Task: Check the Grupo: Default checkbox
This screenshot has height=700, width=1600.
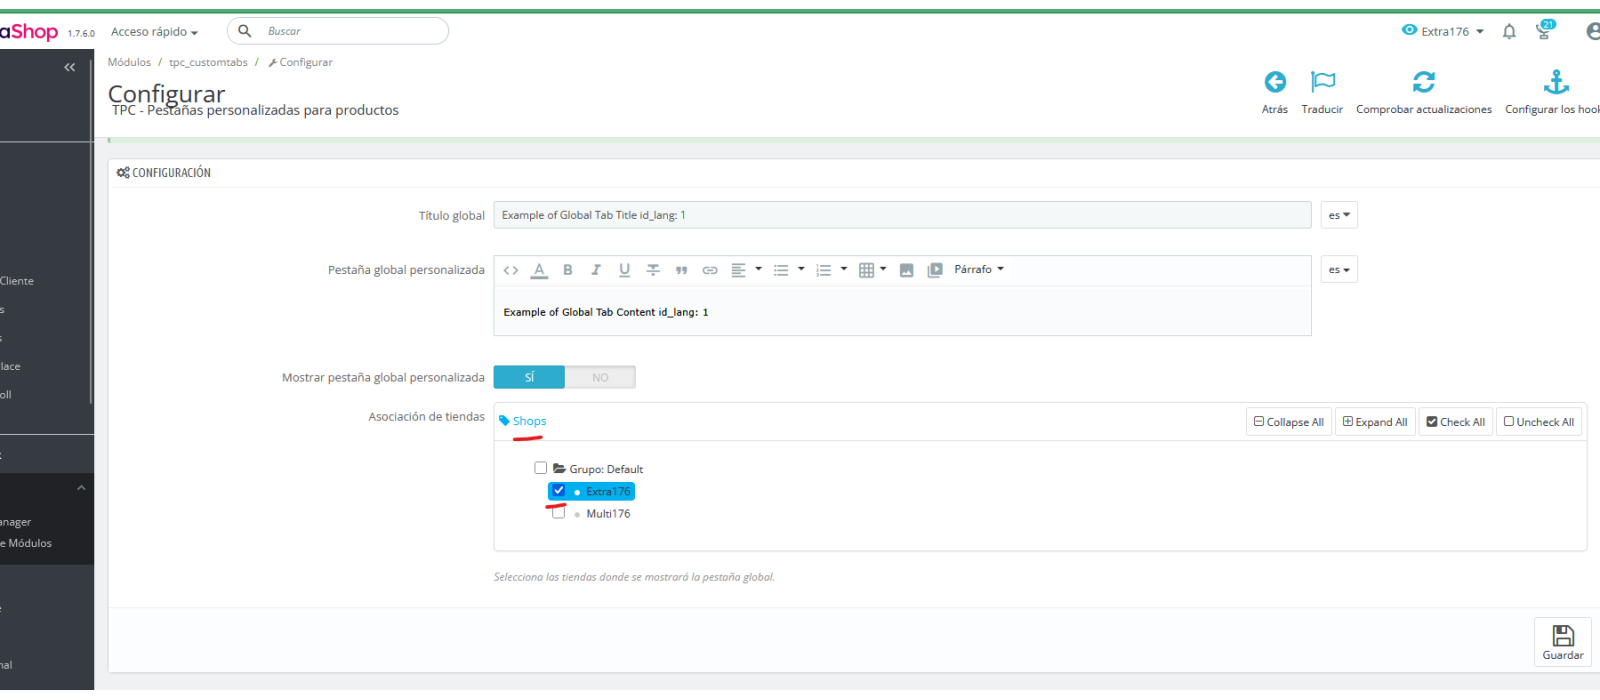Action: click(541, 468)
